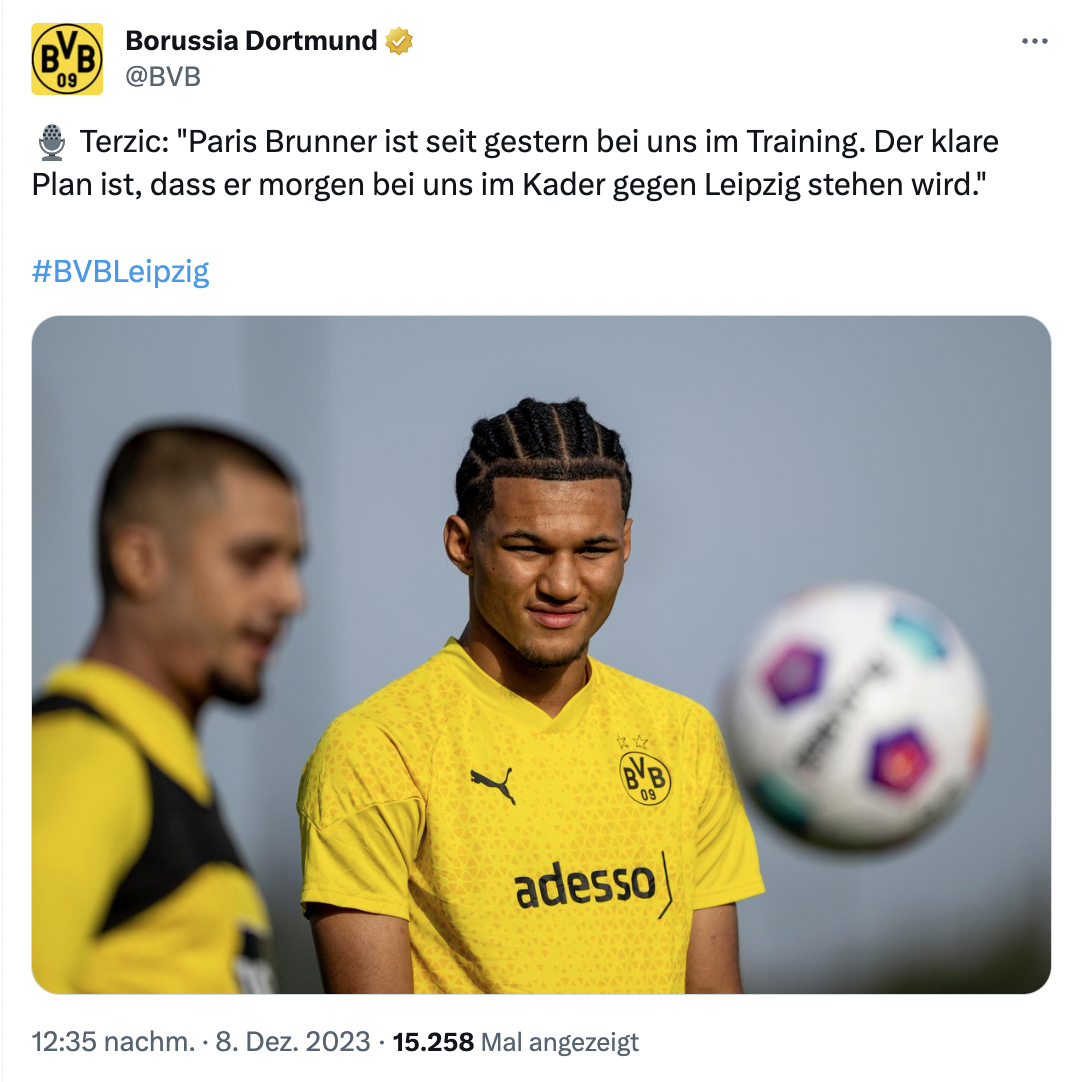Open the three-dot more options menu

pos(1034,41)
